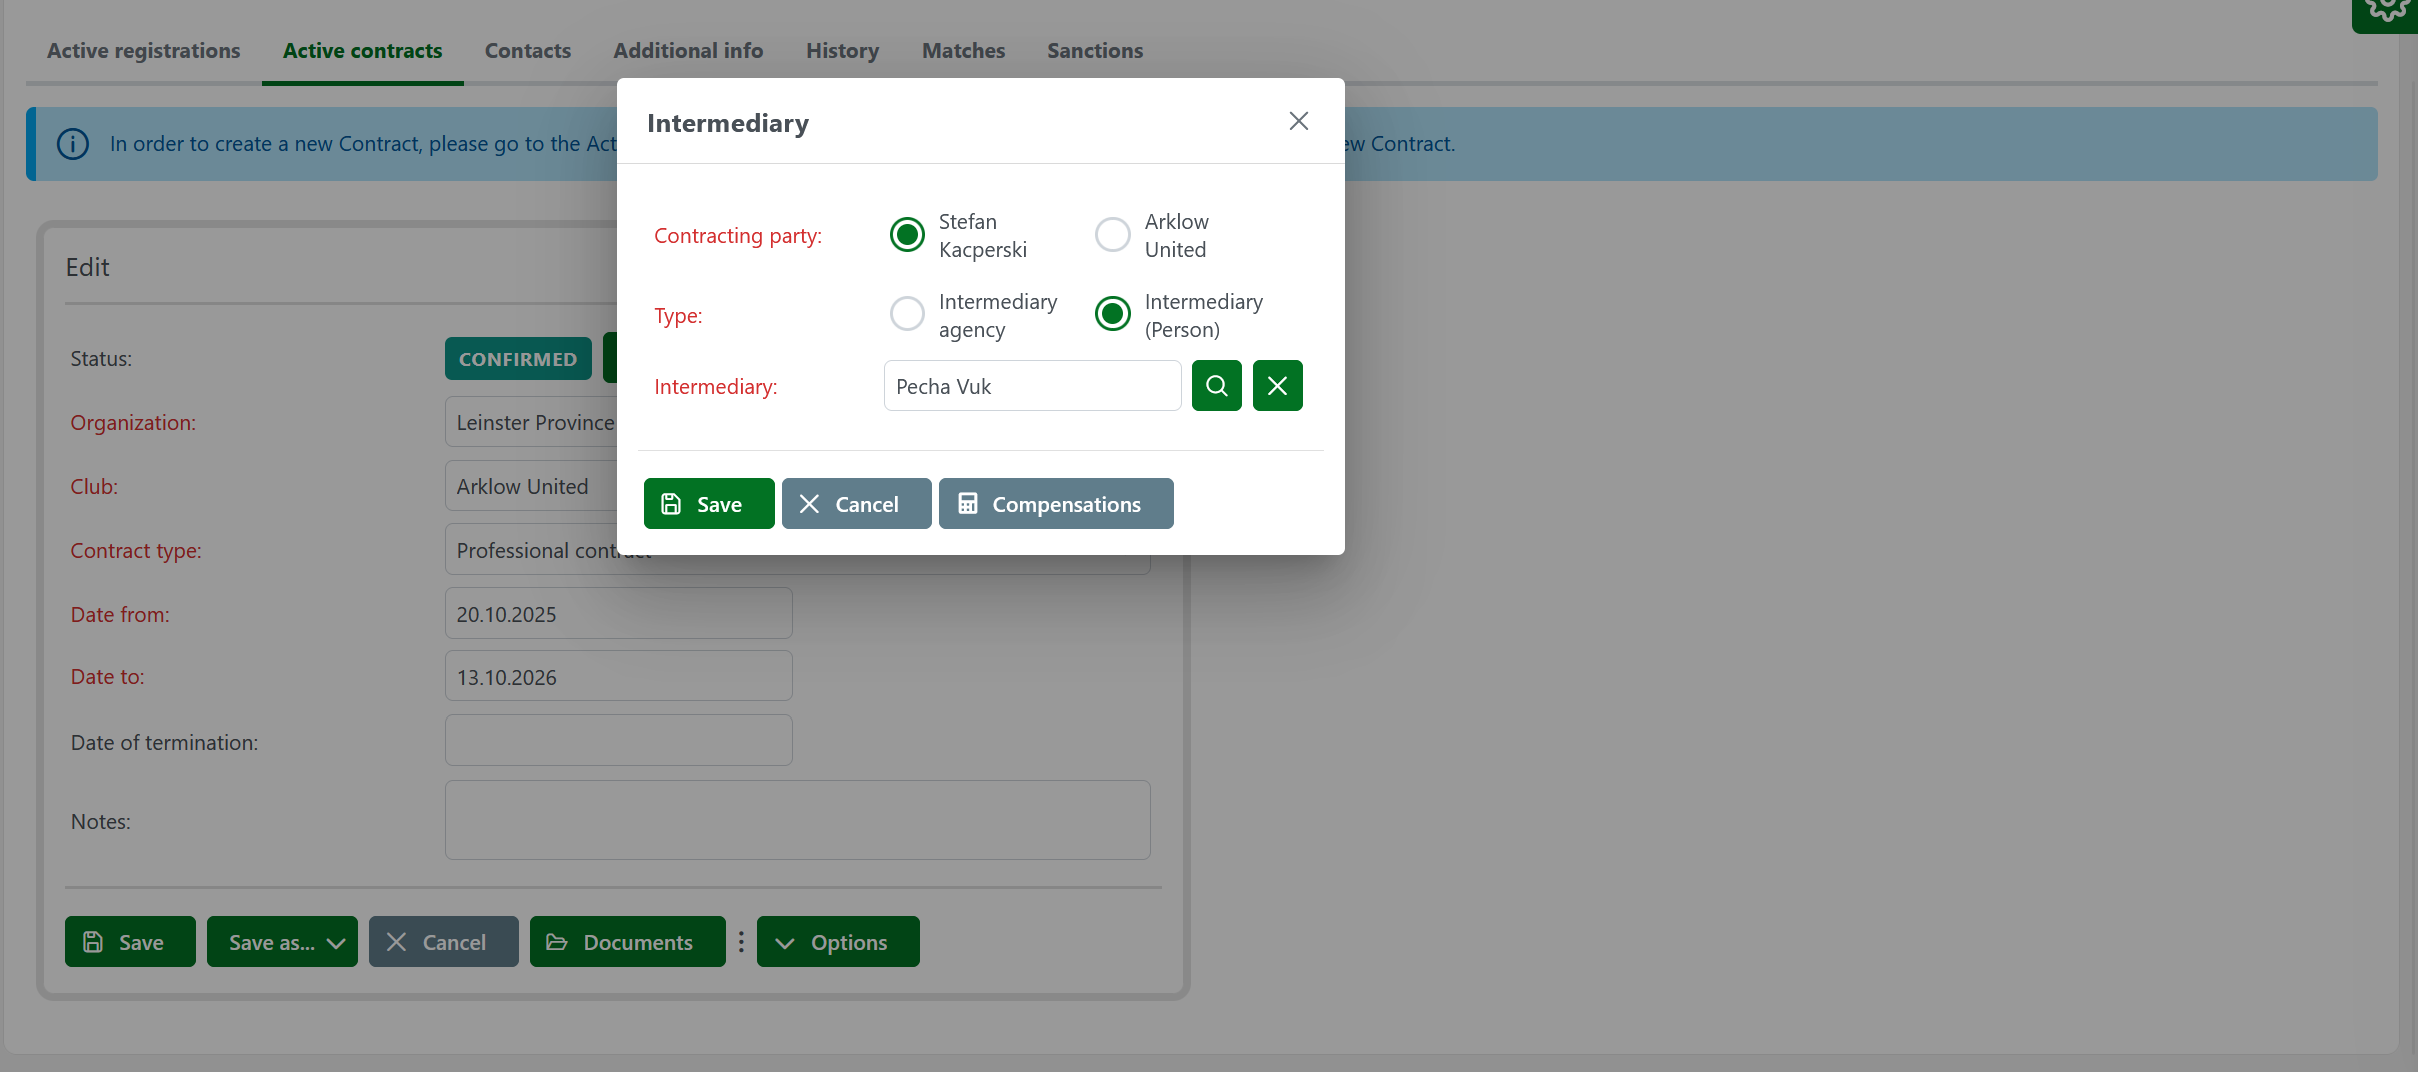Click the Date of termination field
The width and height of the screenshot is (2418, 1072).
[618, 741]
